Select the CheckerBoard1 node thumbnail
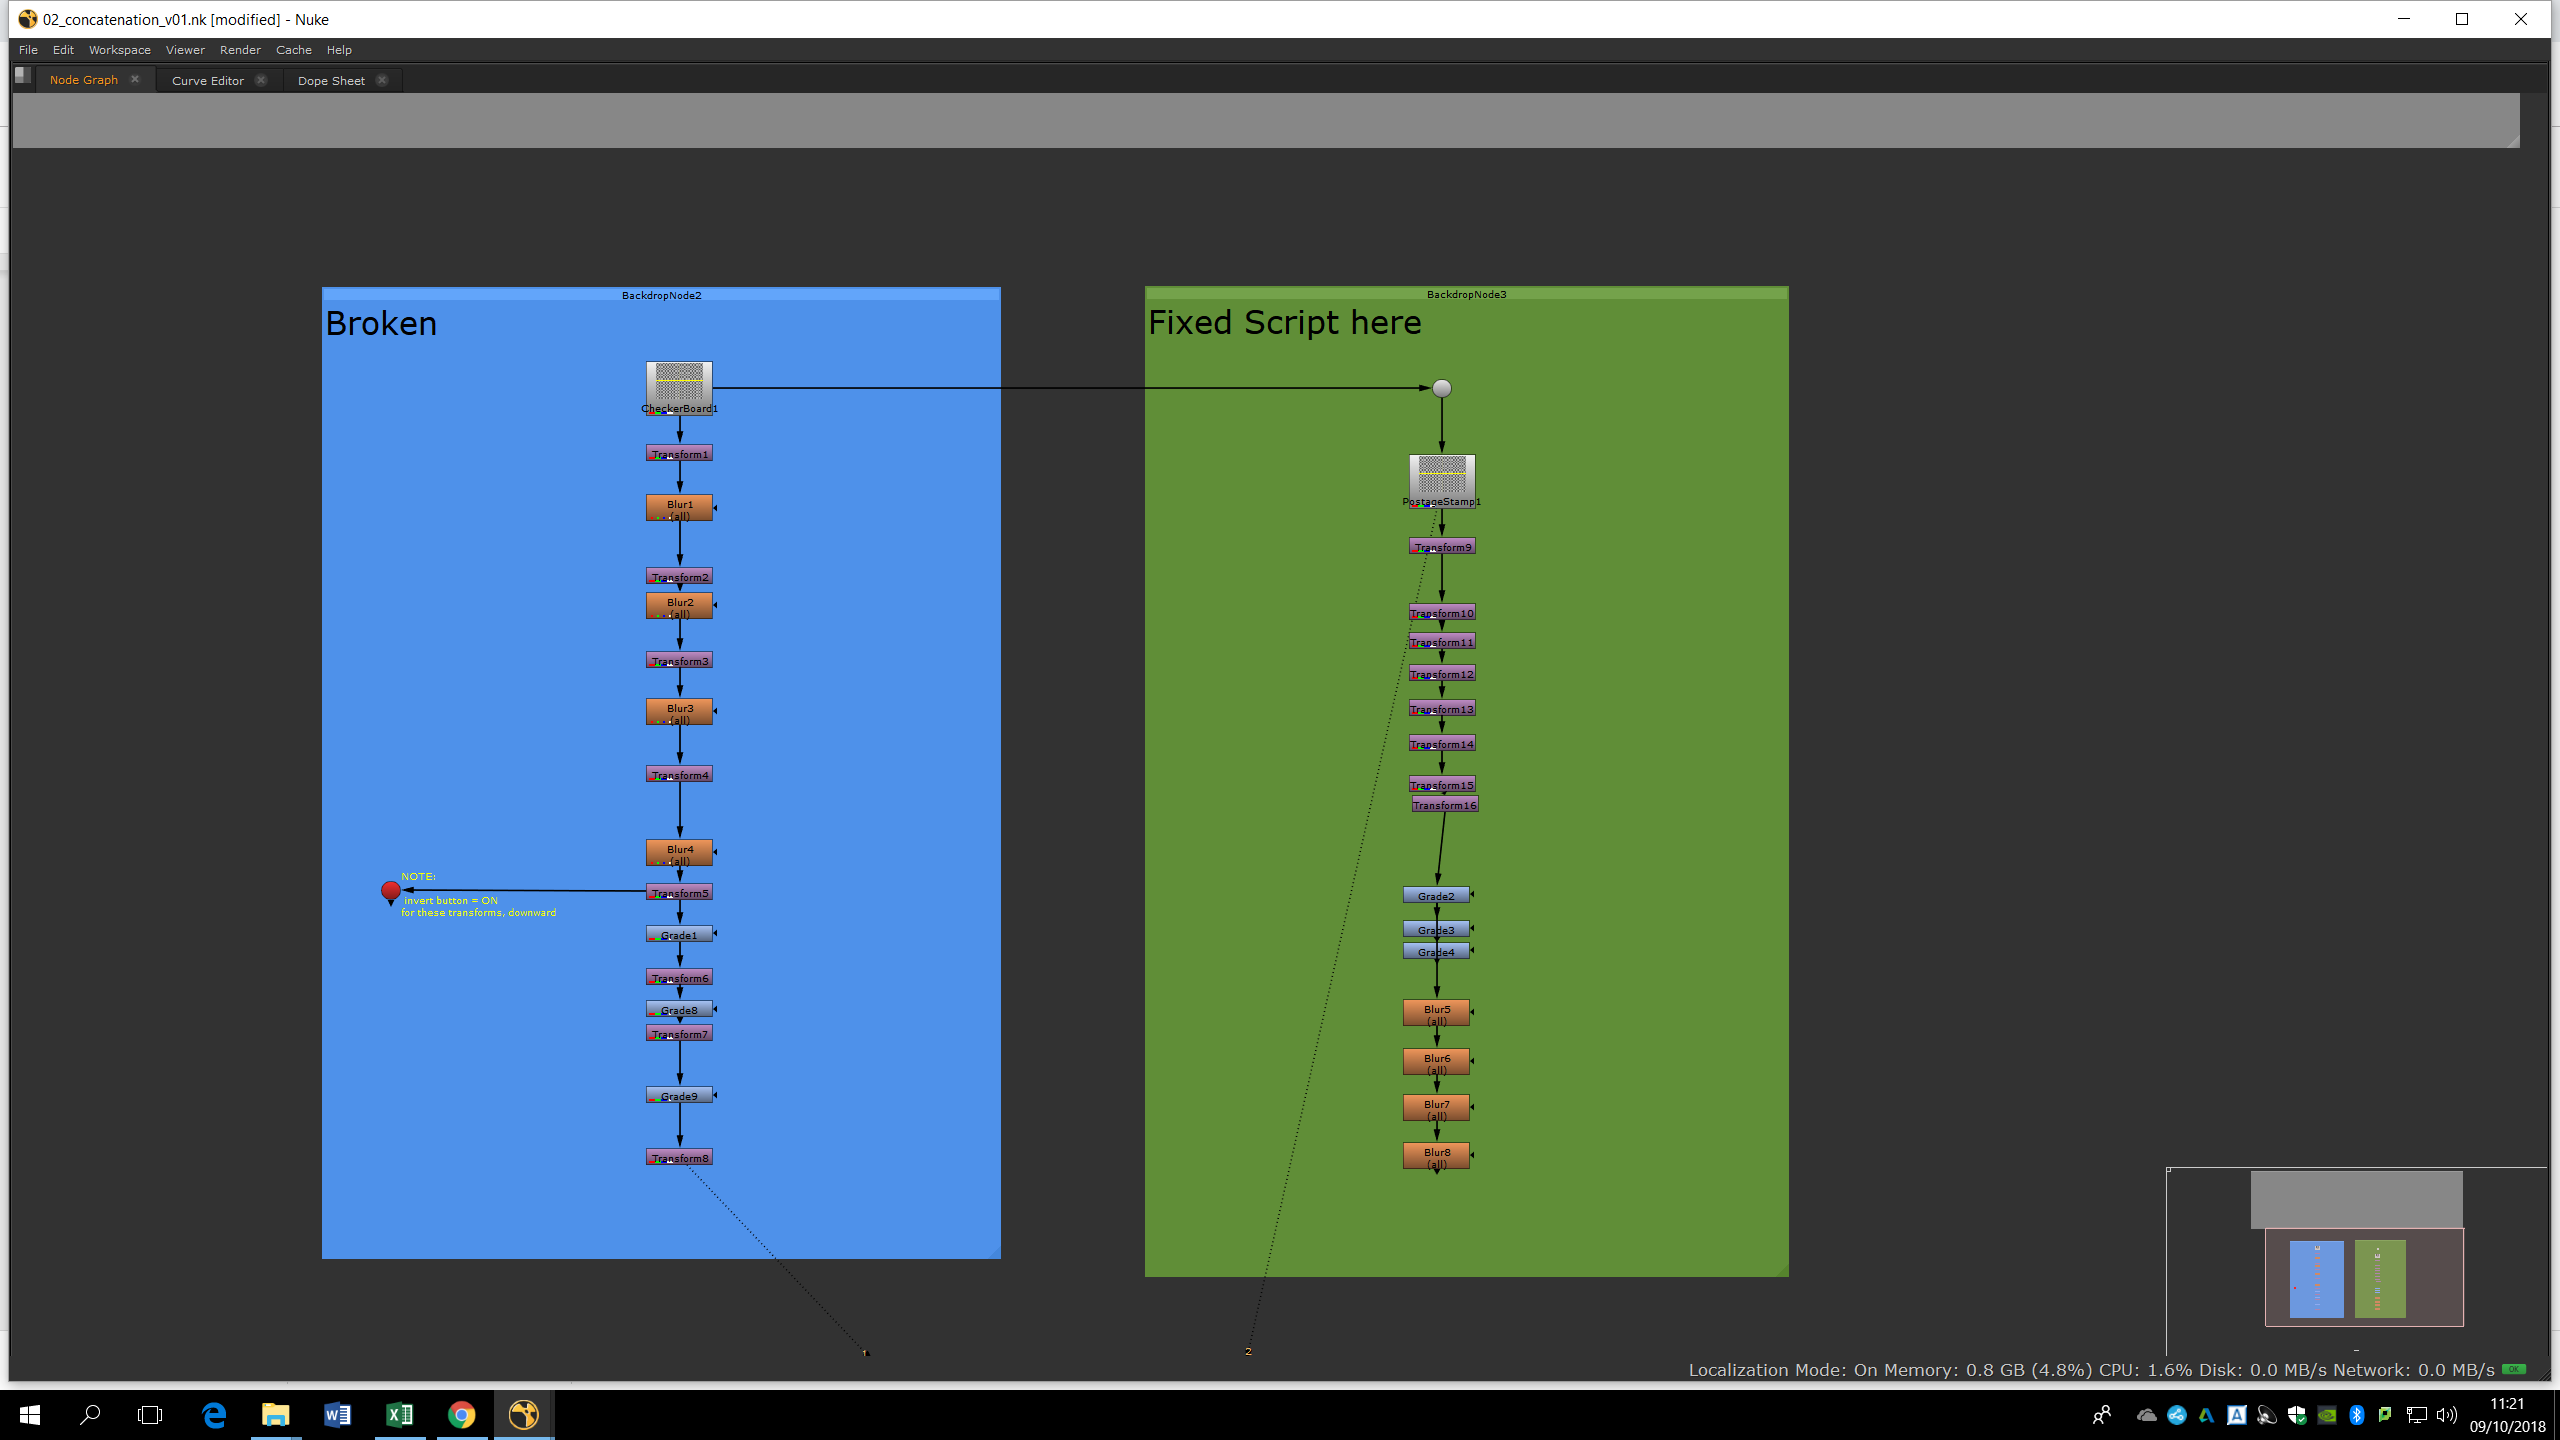Screen dimensions: 2560x1440 point(679,382)
